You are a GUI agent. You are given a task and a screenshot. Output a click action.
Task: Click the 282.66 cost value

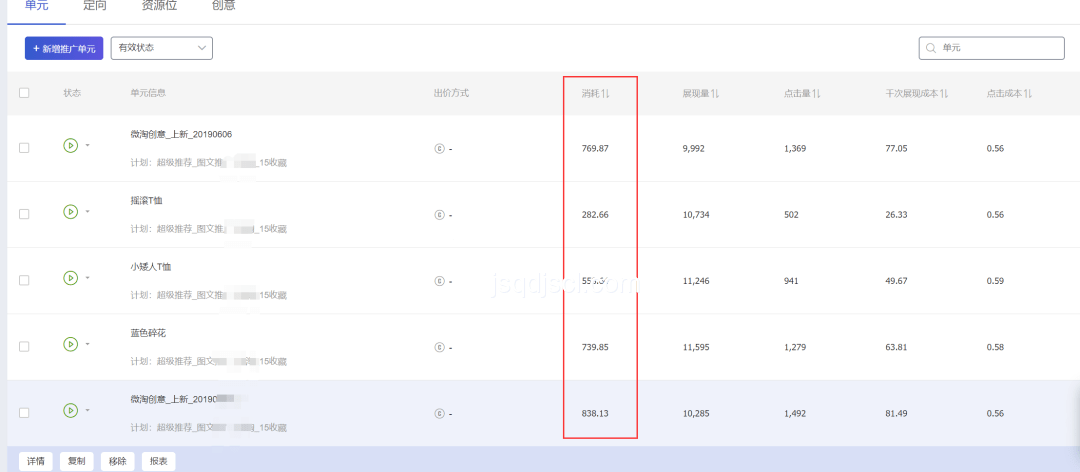coord(596,214)
